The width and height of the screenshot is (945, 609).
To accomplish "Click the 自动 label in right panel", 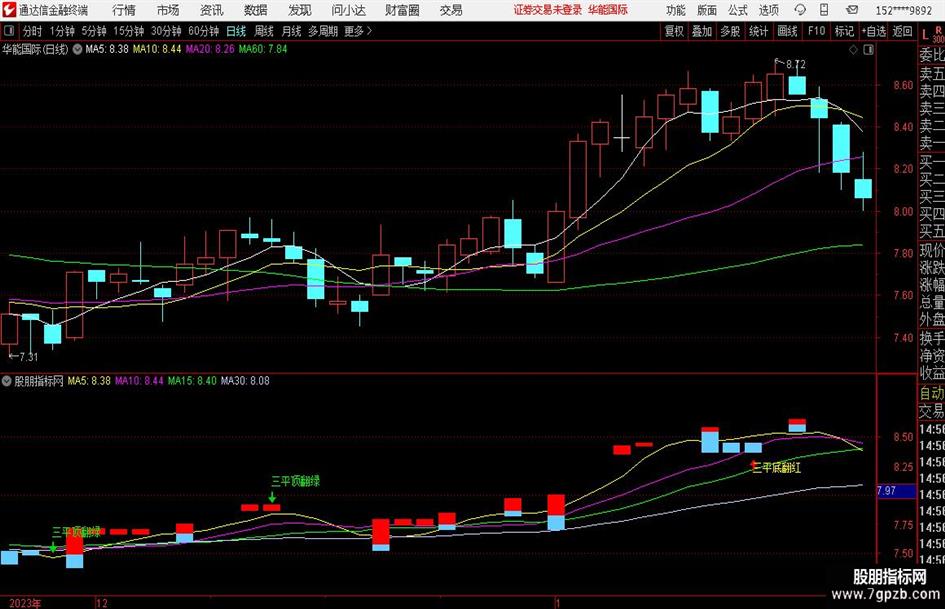I will click(932, 393).
